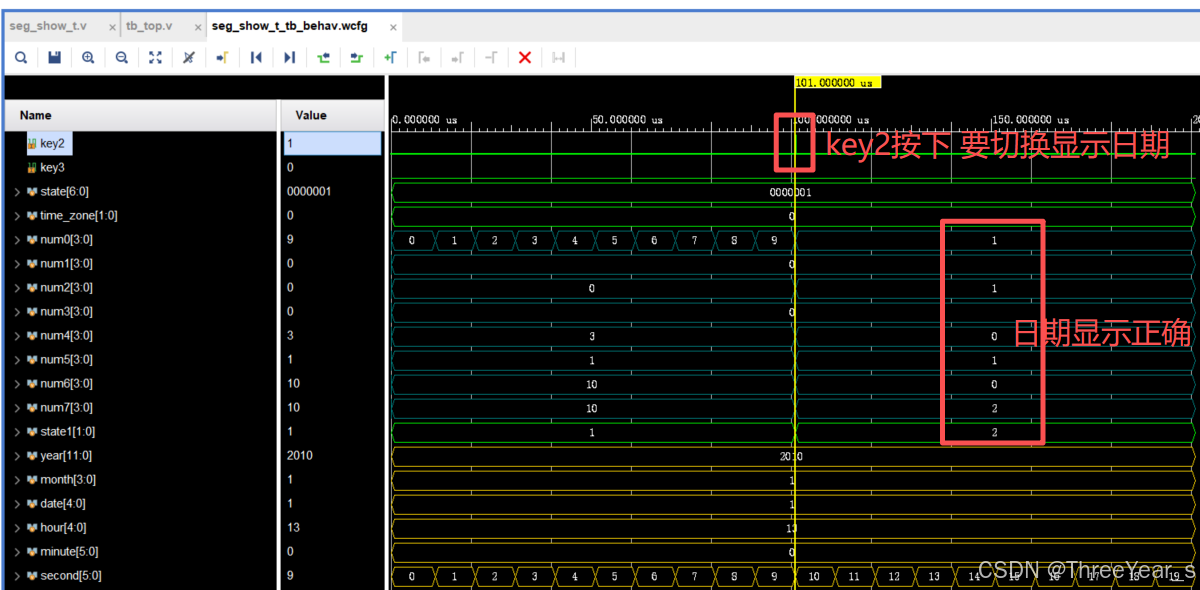Expand the state[6:0] bus
Viewport: 1200px width, 590px height.
17,191
